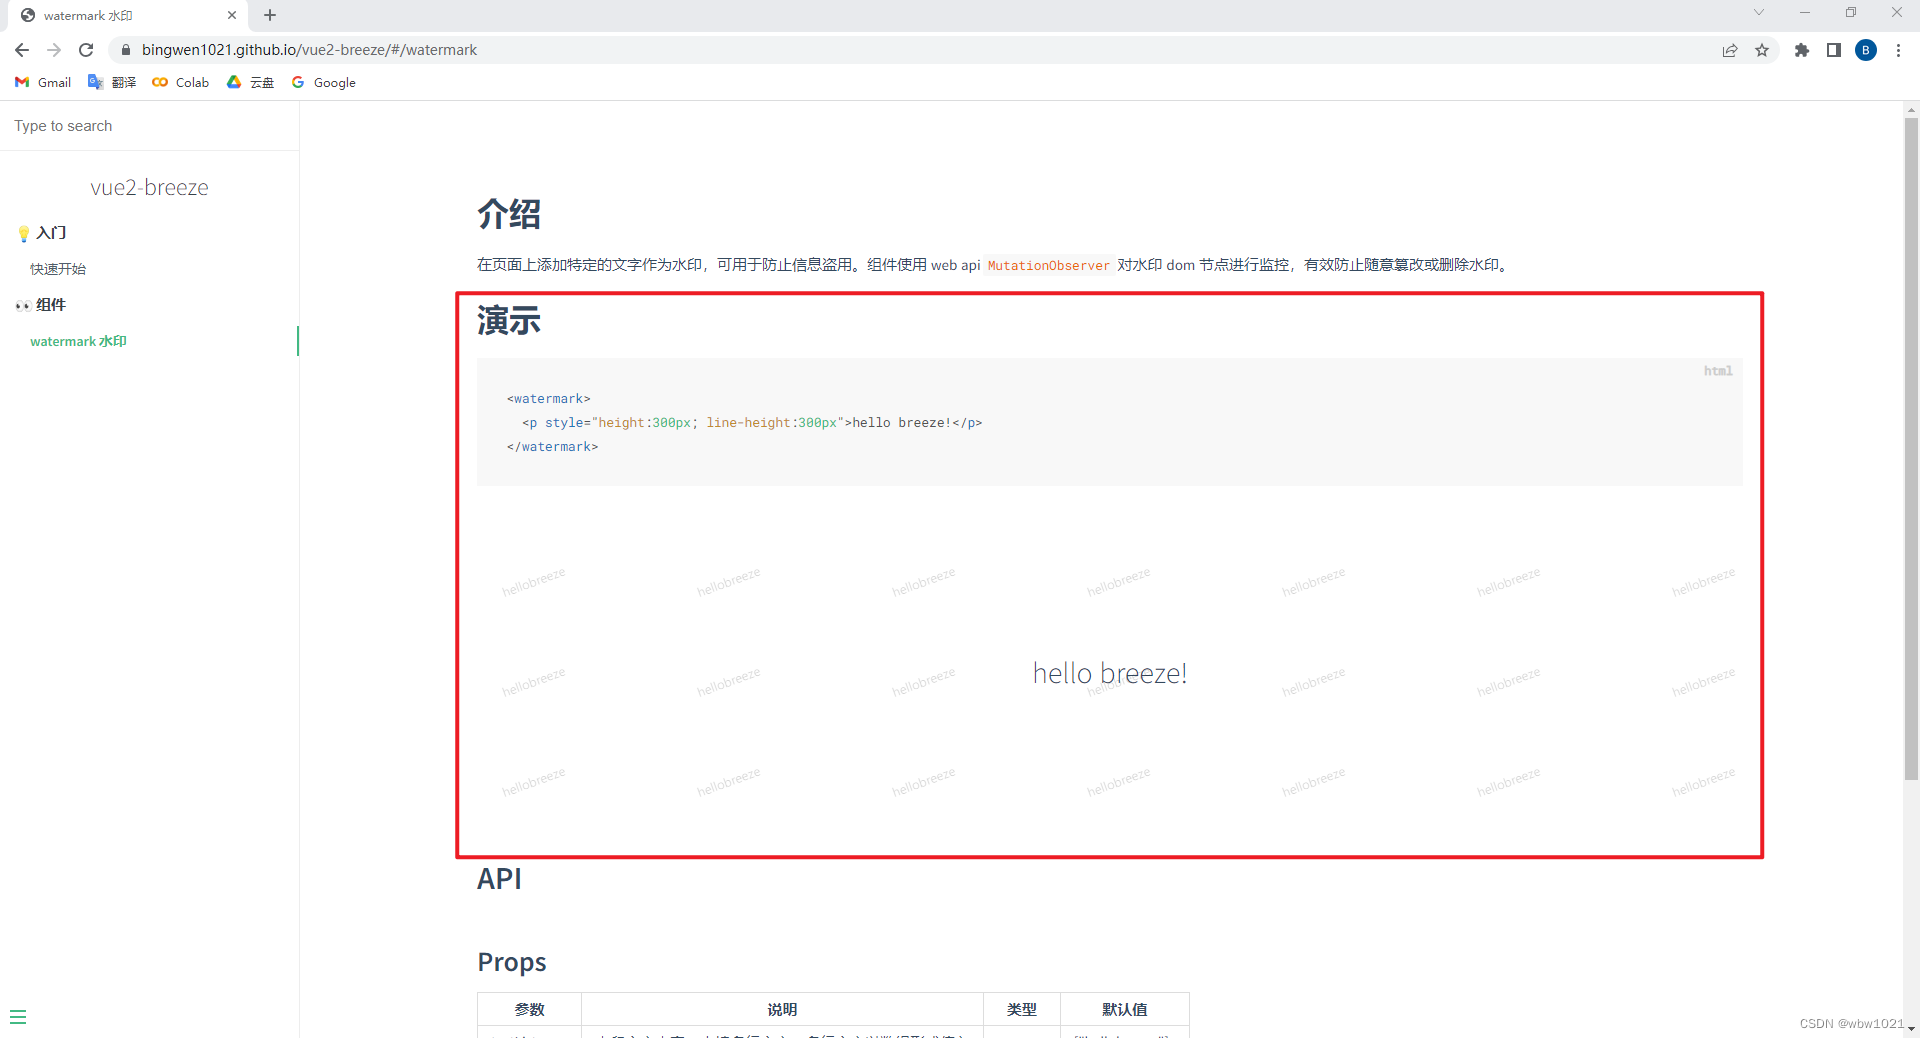
Task: Click the MutationObserver inline code
Action: [x=1048, y=266]
